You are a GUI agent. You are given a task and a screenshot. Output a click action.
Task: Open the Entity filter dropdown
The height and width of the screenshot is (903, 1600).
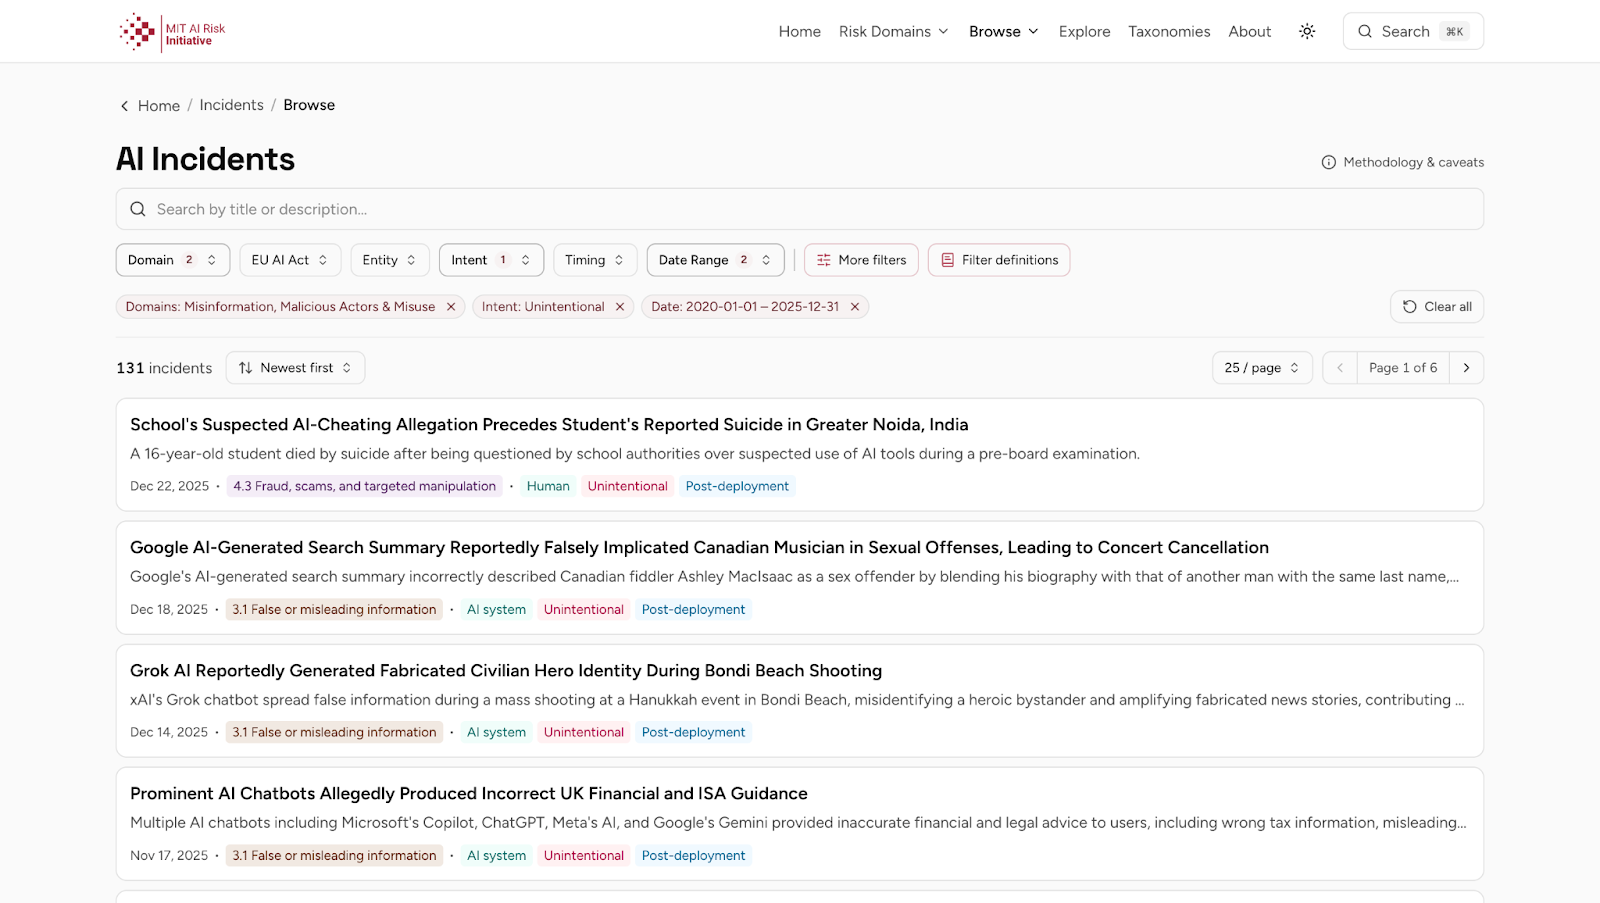click(390, 260)
